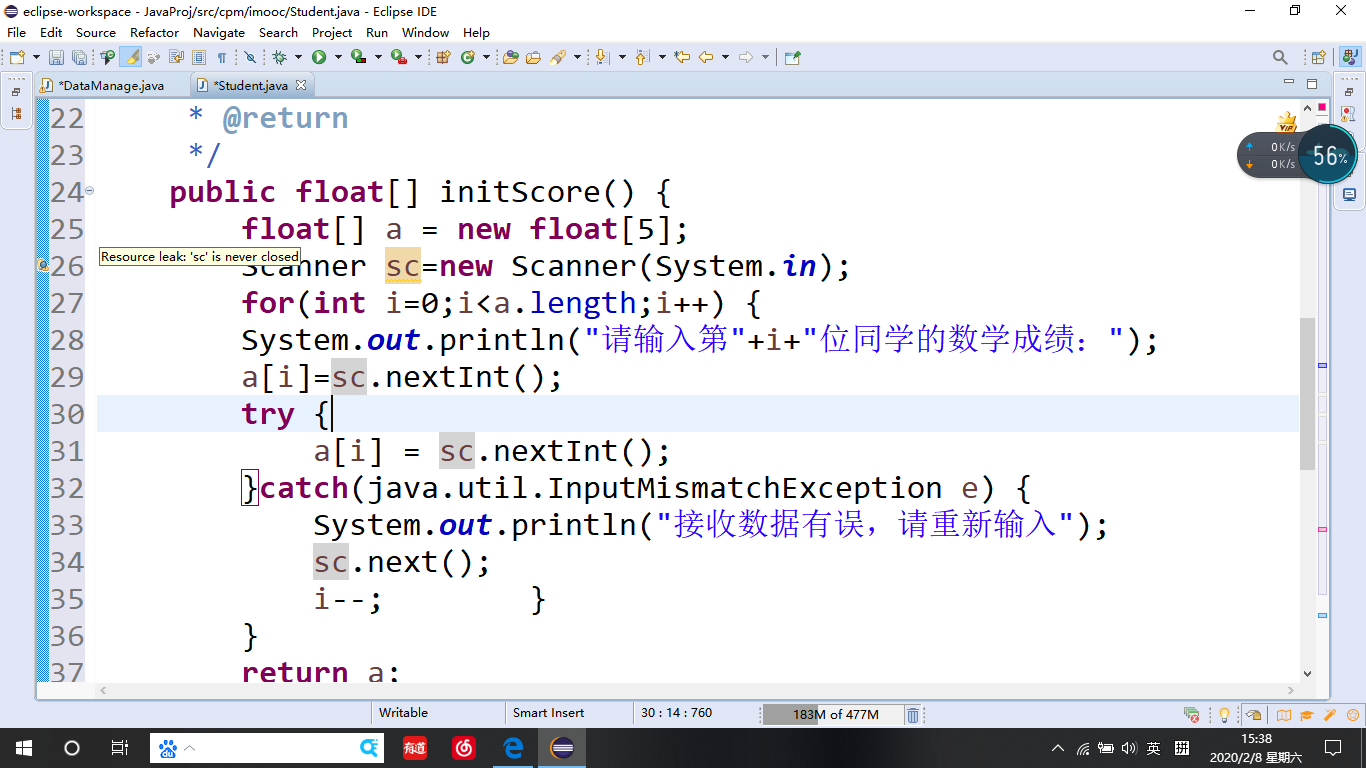Click the Open Perspective icon
Screen dimensions: 1366x768
(1318, 57)
